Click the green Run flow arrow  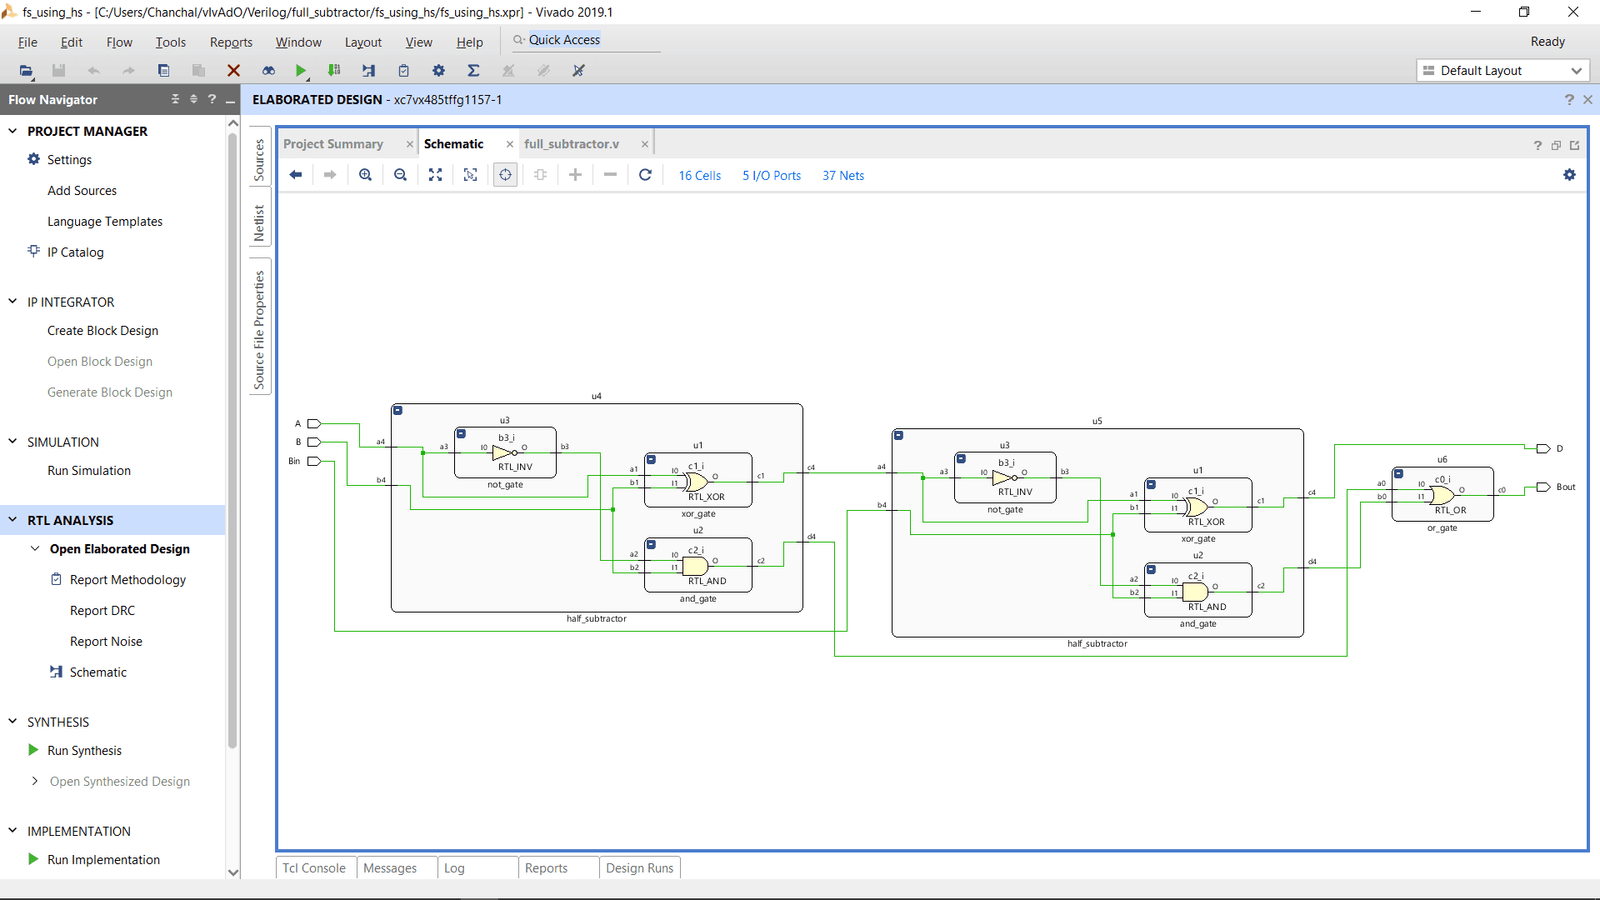point(300,70)
